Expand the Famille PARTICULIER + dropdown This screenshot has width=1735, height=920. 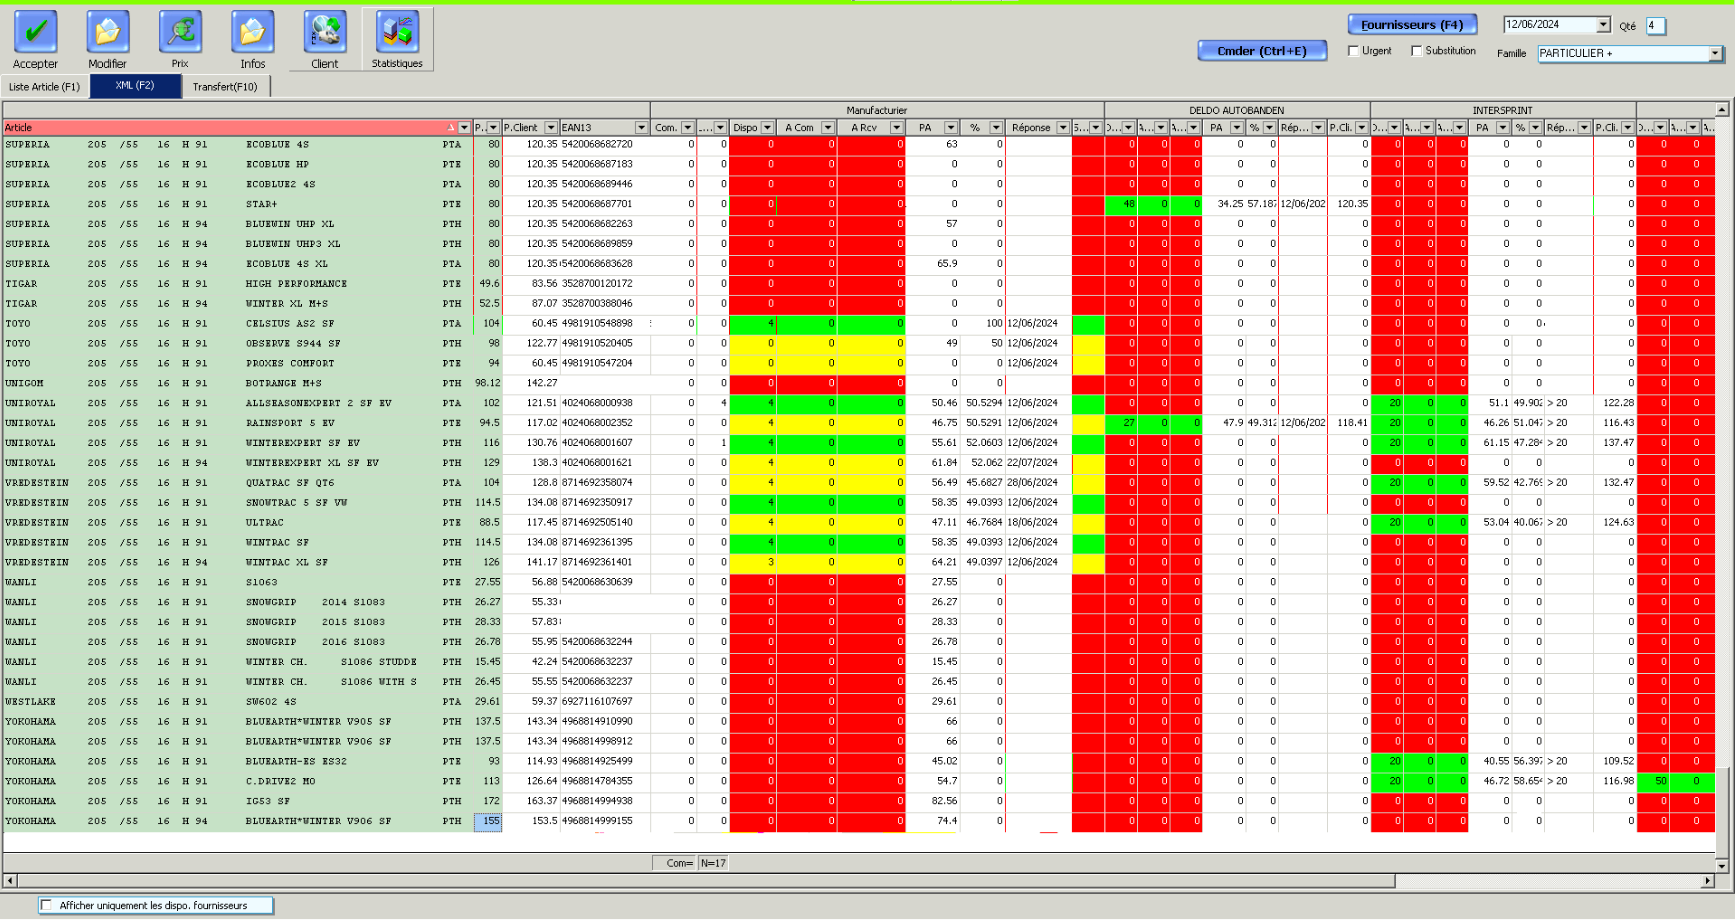(1715, 53)
